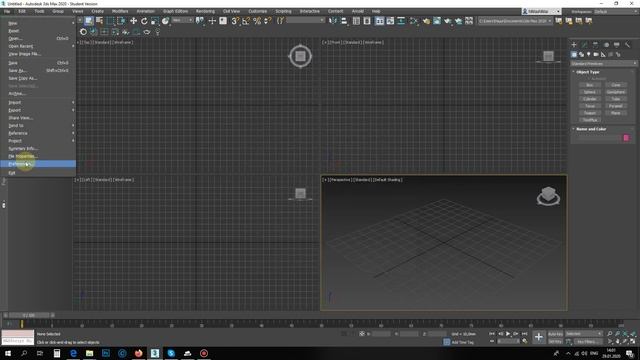The image size is (640, 360).
Task: Click the large Set Key plus button
Action: point(539,337)
